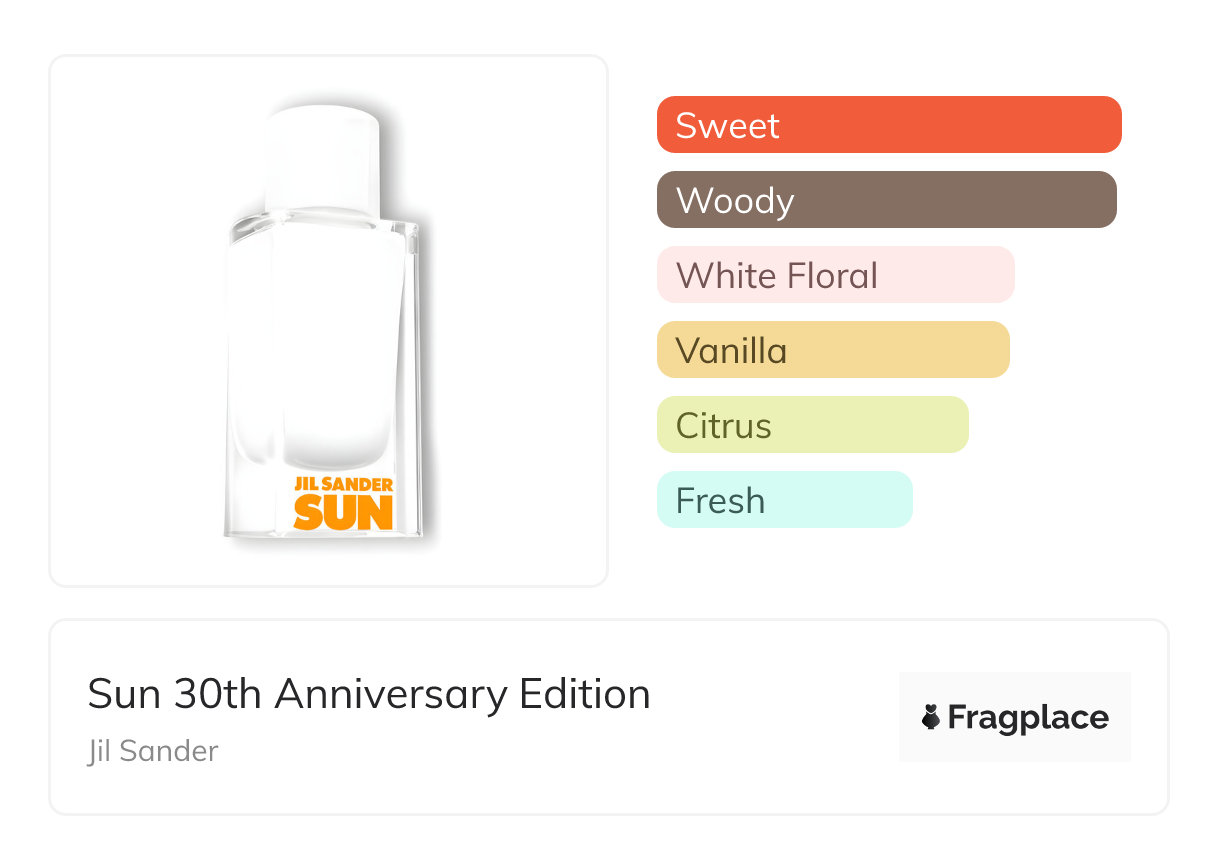The width and height of the screenshot is (1218, 864).
Task: Click the Fragplace perfume bottle icon
Action: pos(932,718)
